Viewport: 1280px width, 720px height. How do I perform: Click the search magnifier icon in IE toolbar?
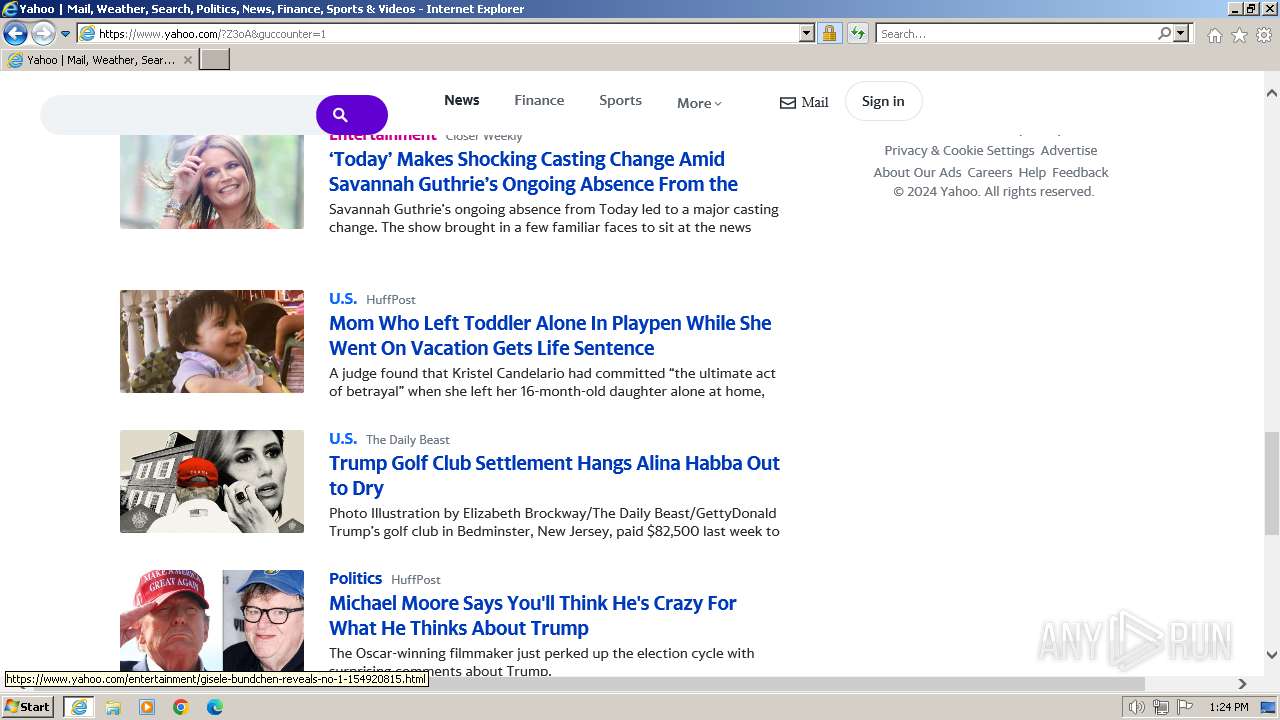coord(1164,34)
